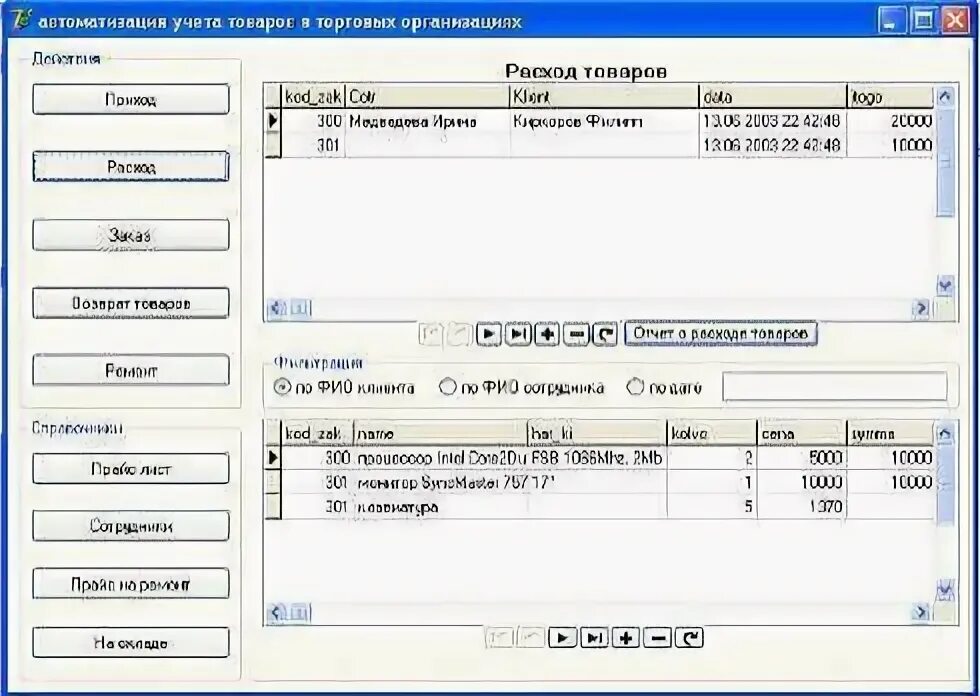Click down arrow of upper grid scrollbar
The image size is (980, 696).
click(x=945, y=286)
